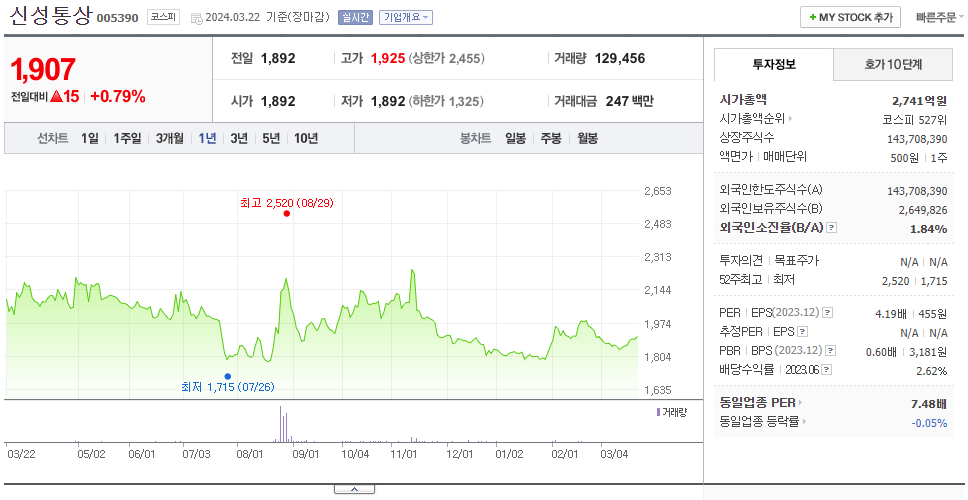The width and height of the screenshot is (968, 500).
Task: Click the -0.05% 동일업종 등락률 value
Action: click(929, 423)
